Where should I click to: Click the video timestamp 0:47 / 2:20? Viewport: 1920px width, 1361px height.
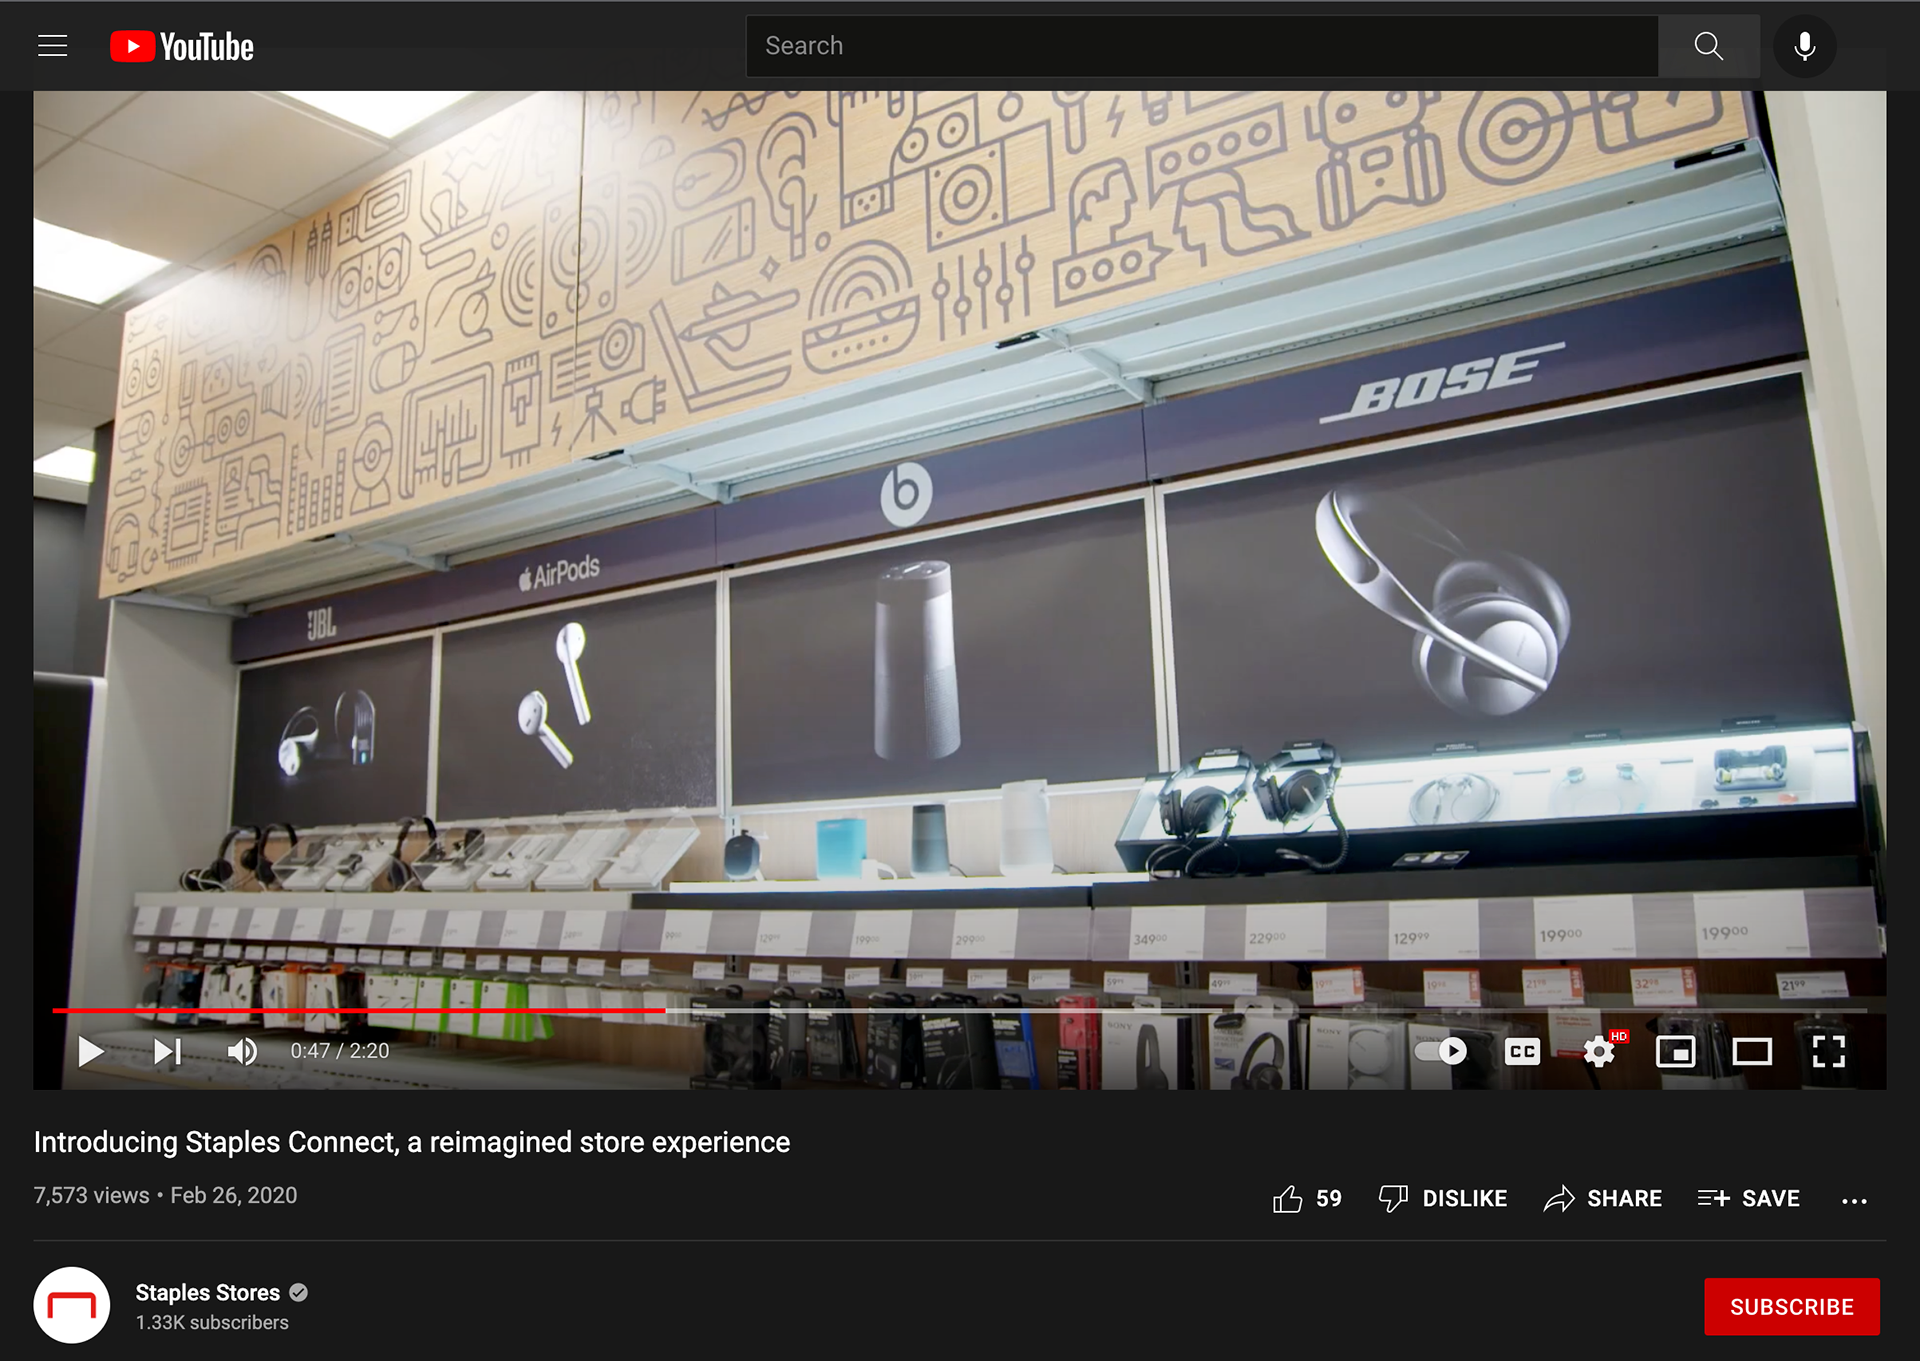pyautogui.click(x=340, y=1051)
